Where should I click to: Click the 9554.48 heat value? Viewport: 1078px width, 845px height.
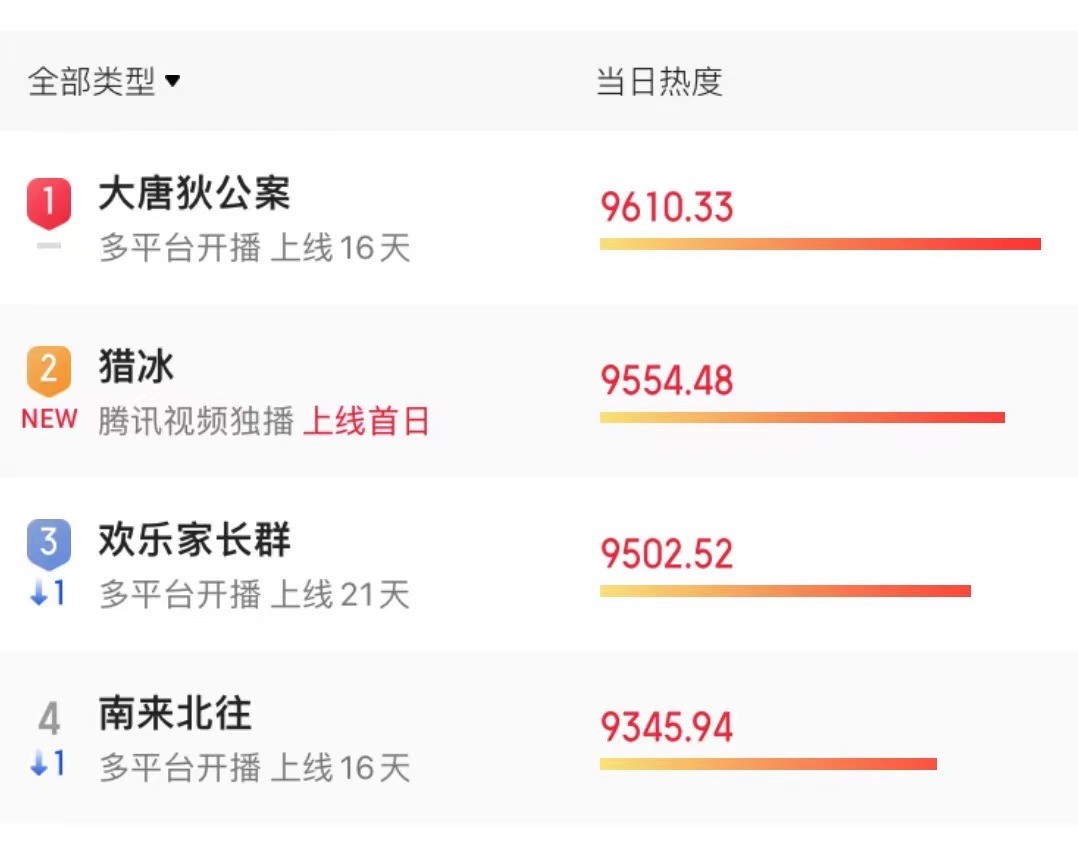(x=667, y=380)
